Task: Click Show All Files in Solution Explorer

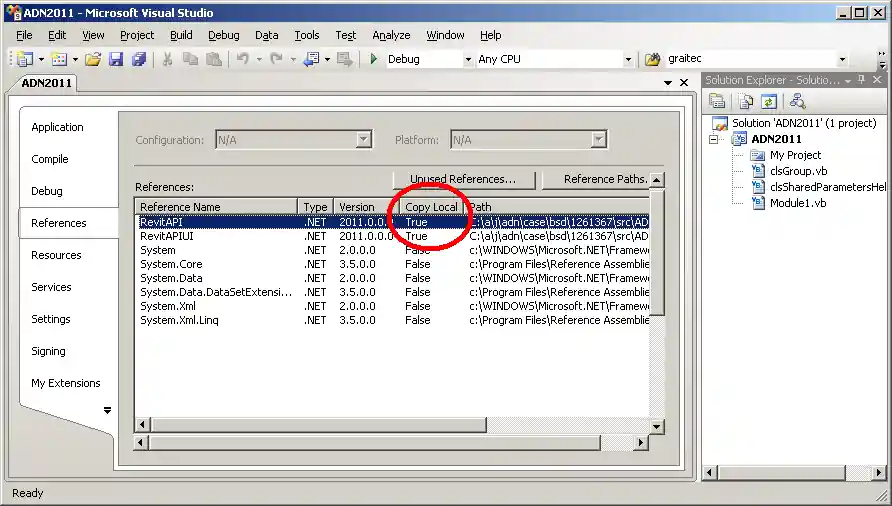Action: [746, 101]
